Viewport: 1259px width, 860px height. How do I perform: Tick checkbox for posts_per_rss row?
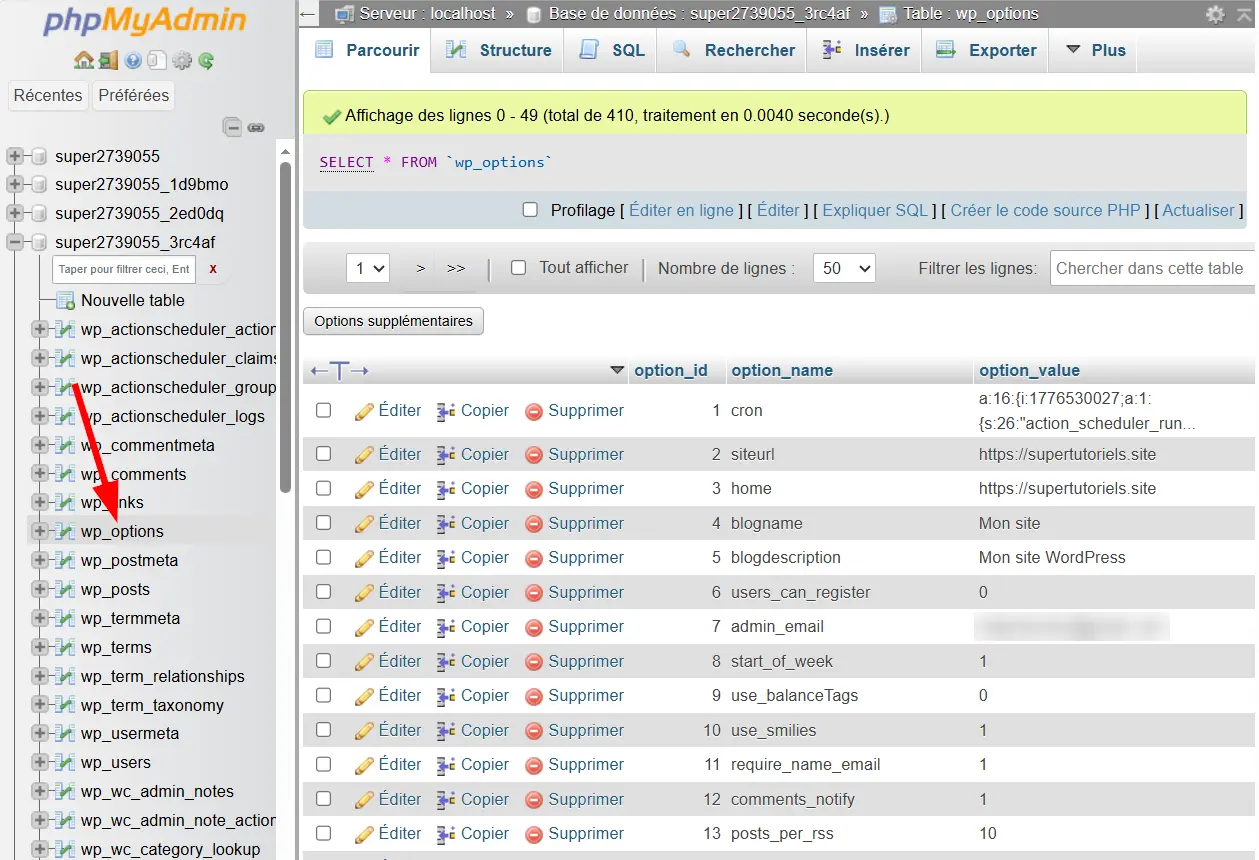[323, 833]
